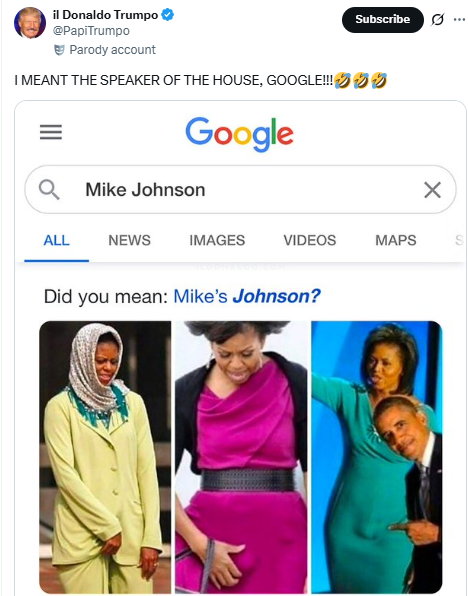Viewport: 468px width, 596px height.
Task: Switch to the MAPS tab
Action: coord(396,240)
